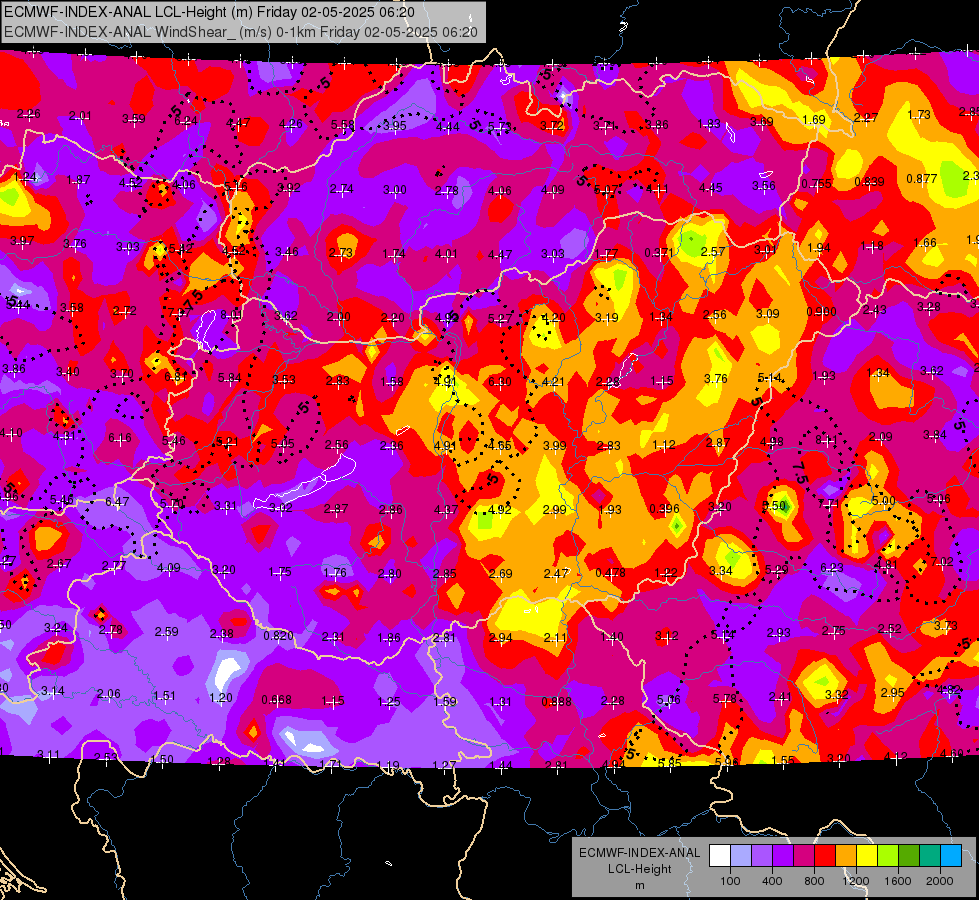Click the wind shear value 0.820
The image size is (979, 900).
[278, 635]
